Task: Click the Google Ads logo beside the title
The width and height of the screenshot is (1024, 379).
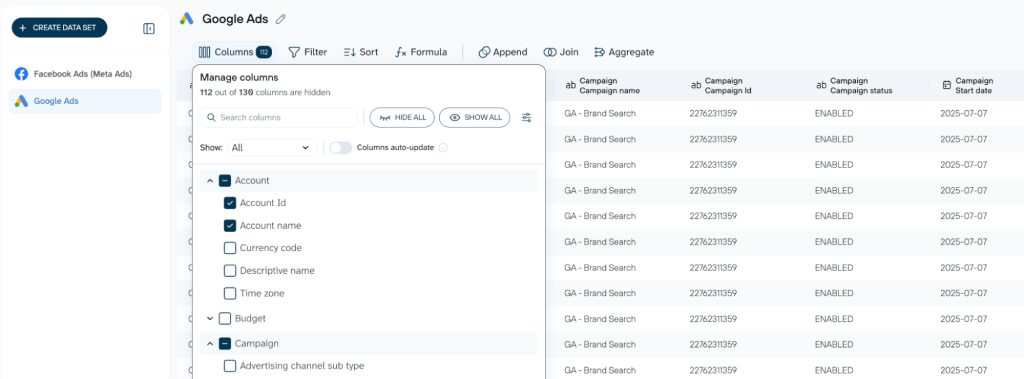Action: point(187,19)
